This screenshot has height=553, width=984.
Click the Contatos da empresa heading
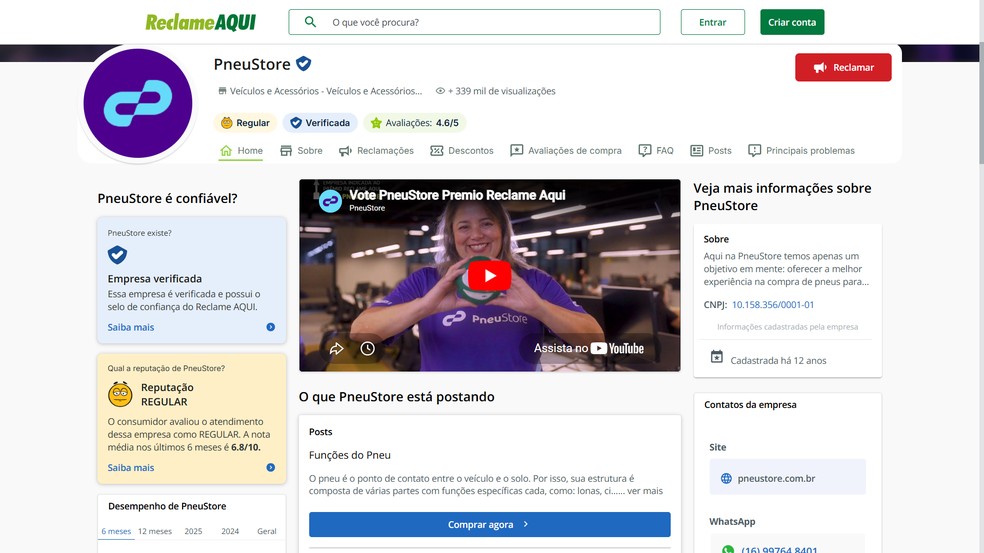pyautogui.click(x=750, y=405)
